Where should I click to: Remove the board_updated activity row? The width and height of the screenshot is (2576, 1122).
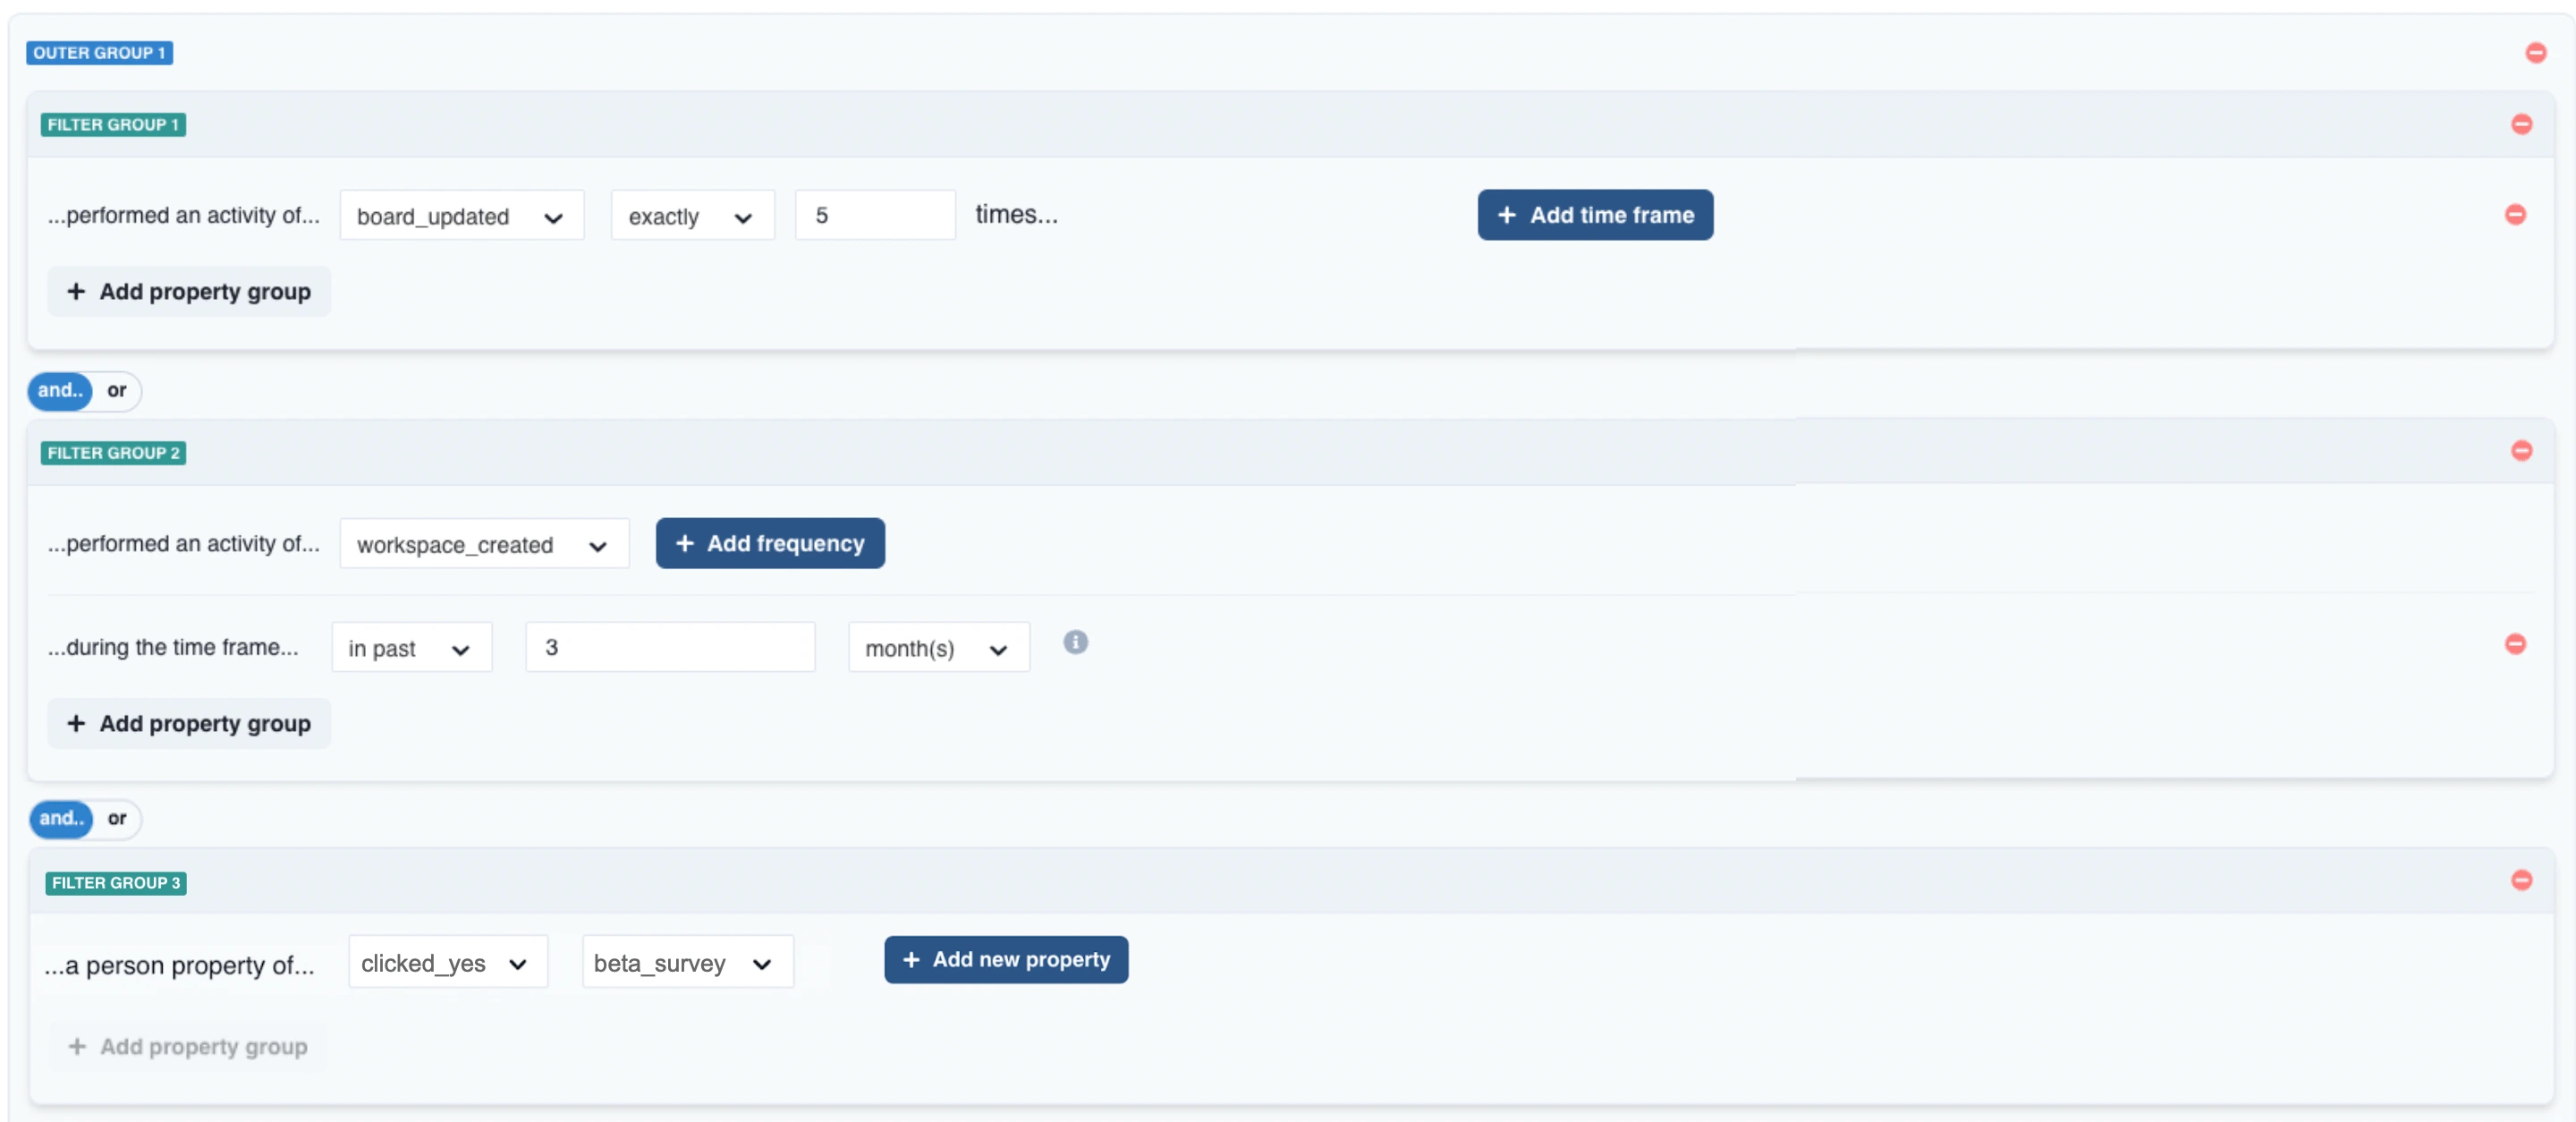(x=2515, y=215)
